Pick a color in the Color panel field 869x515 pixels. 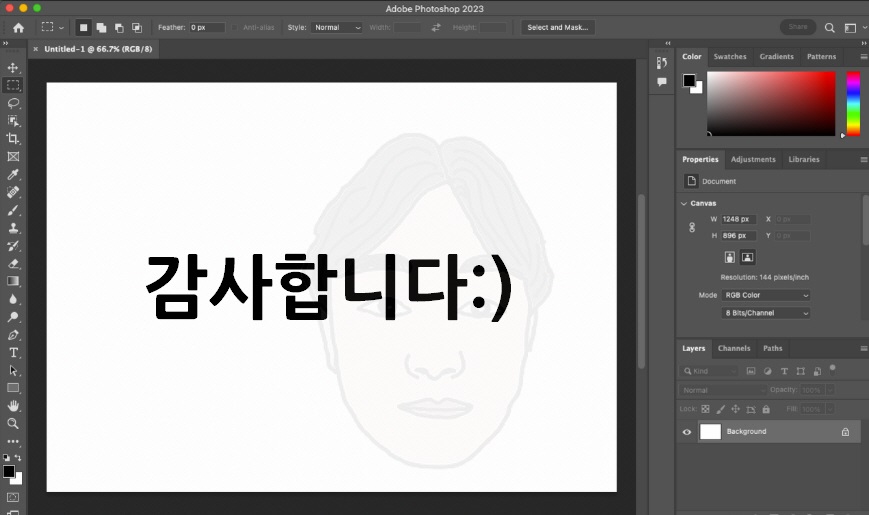coord(770,103)
